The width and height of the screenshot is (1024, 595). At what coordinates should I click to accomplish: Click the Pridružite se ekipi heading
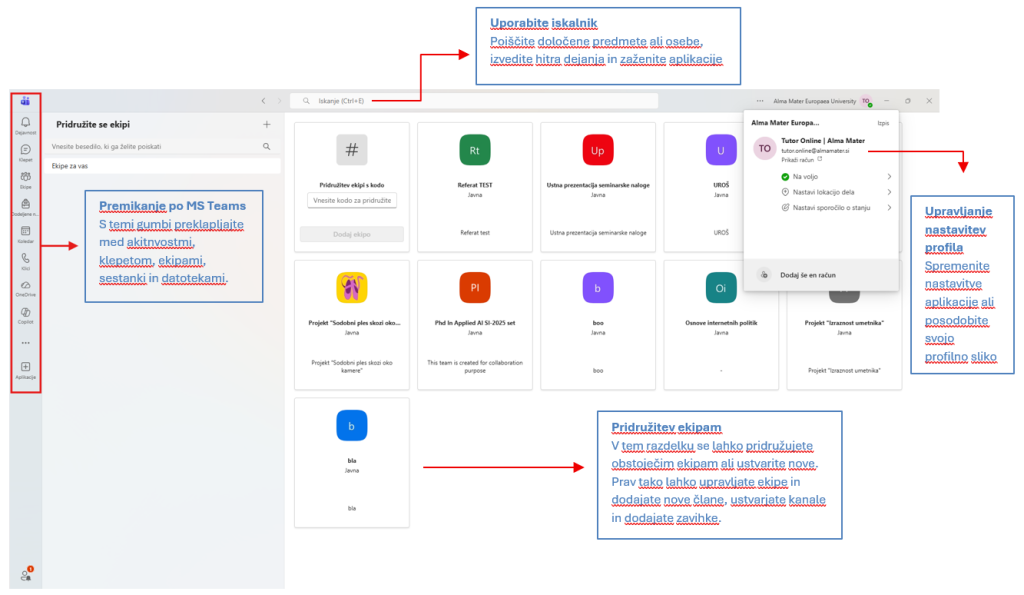click(x=93, y=124)
